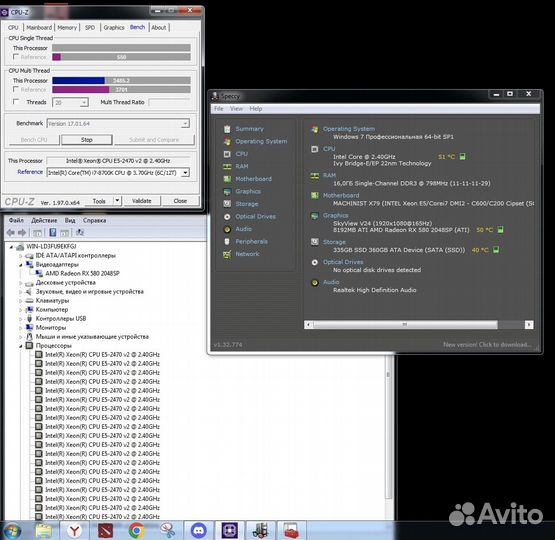Launch Chrome from the taskbar

point(136,531)
